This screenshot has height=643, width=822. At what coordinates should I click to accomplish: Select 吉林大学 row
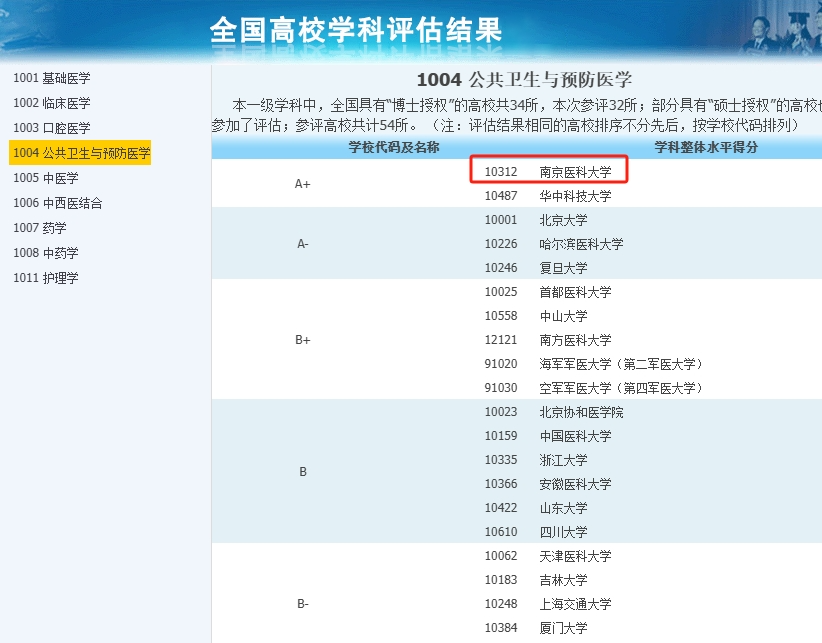pos(563,580)
